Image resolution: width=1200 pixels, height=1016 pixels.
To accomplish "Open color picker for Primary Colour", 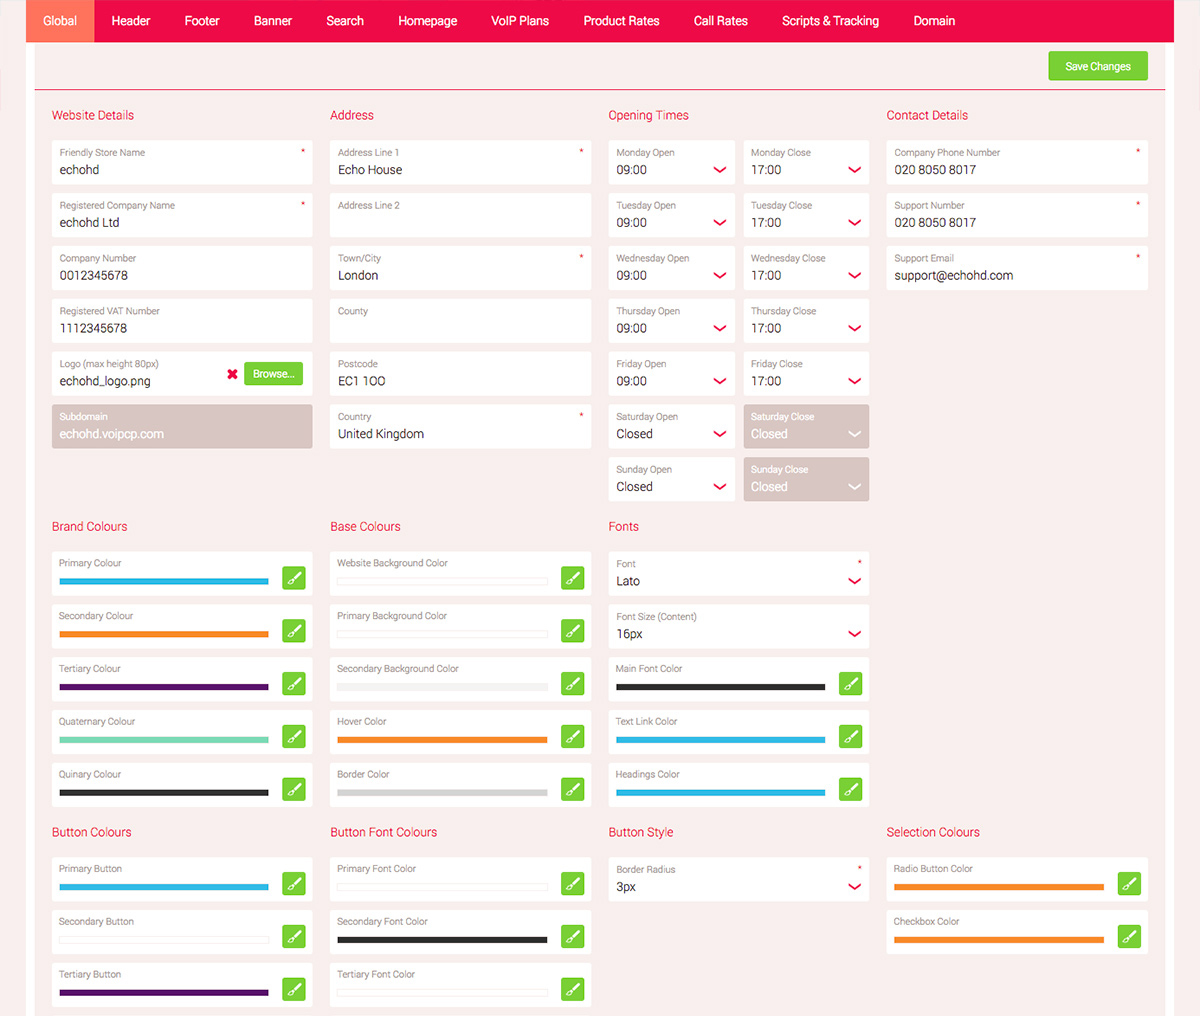I will click(x=294, y=578).
